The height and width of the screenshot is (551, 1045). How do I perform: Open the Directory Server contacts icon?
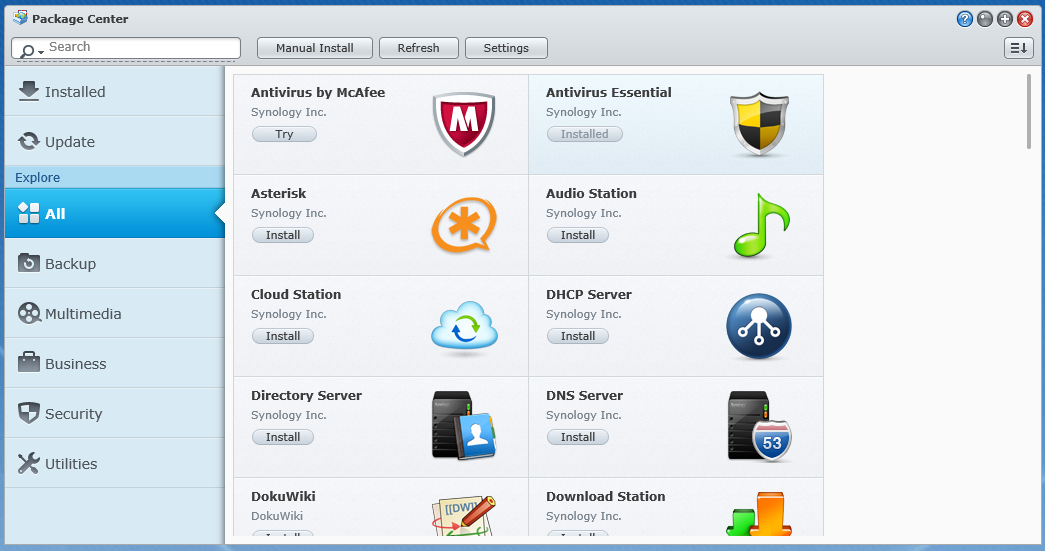464,426
